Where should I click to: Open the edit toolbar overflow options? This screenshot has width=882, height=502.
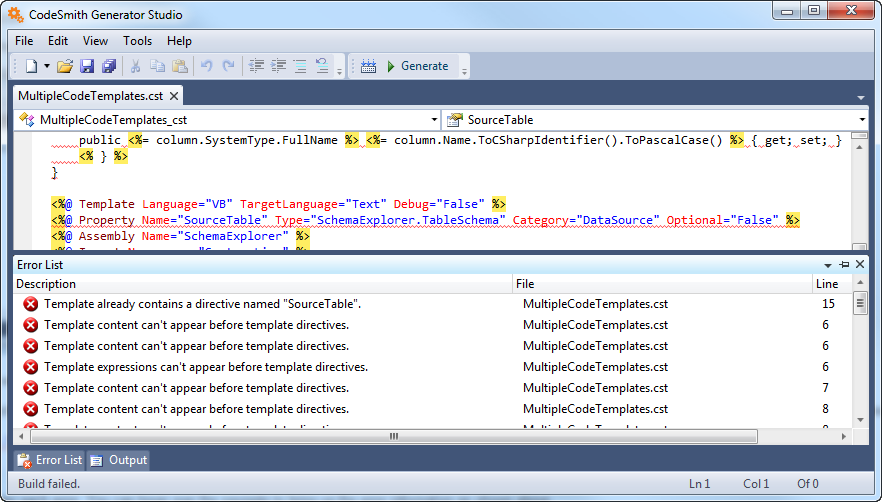tap(339, 72)
